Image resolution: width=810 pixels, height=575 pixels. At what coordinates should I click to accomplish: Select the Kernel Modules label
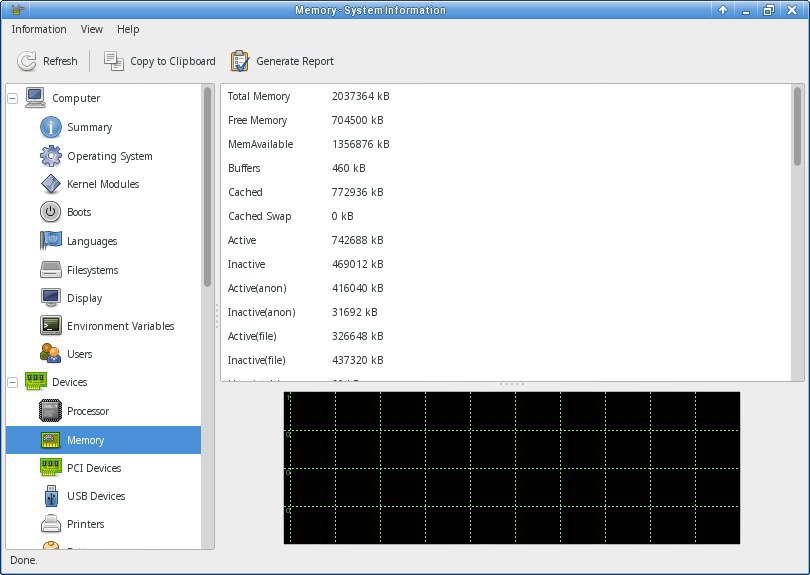coord(103,184)
